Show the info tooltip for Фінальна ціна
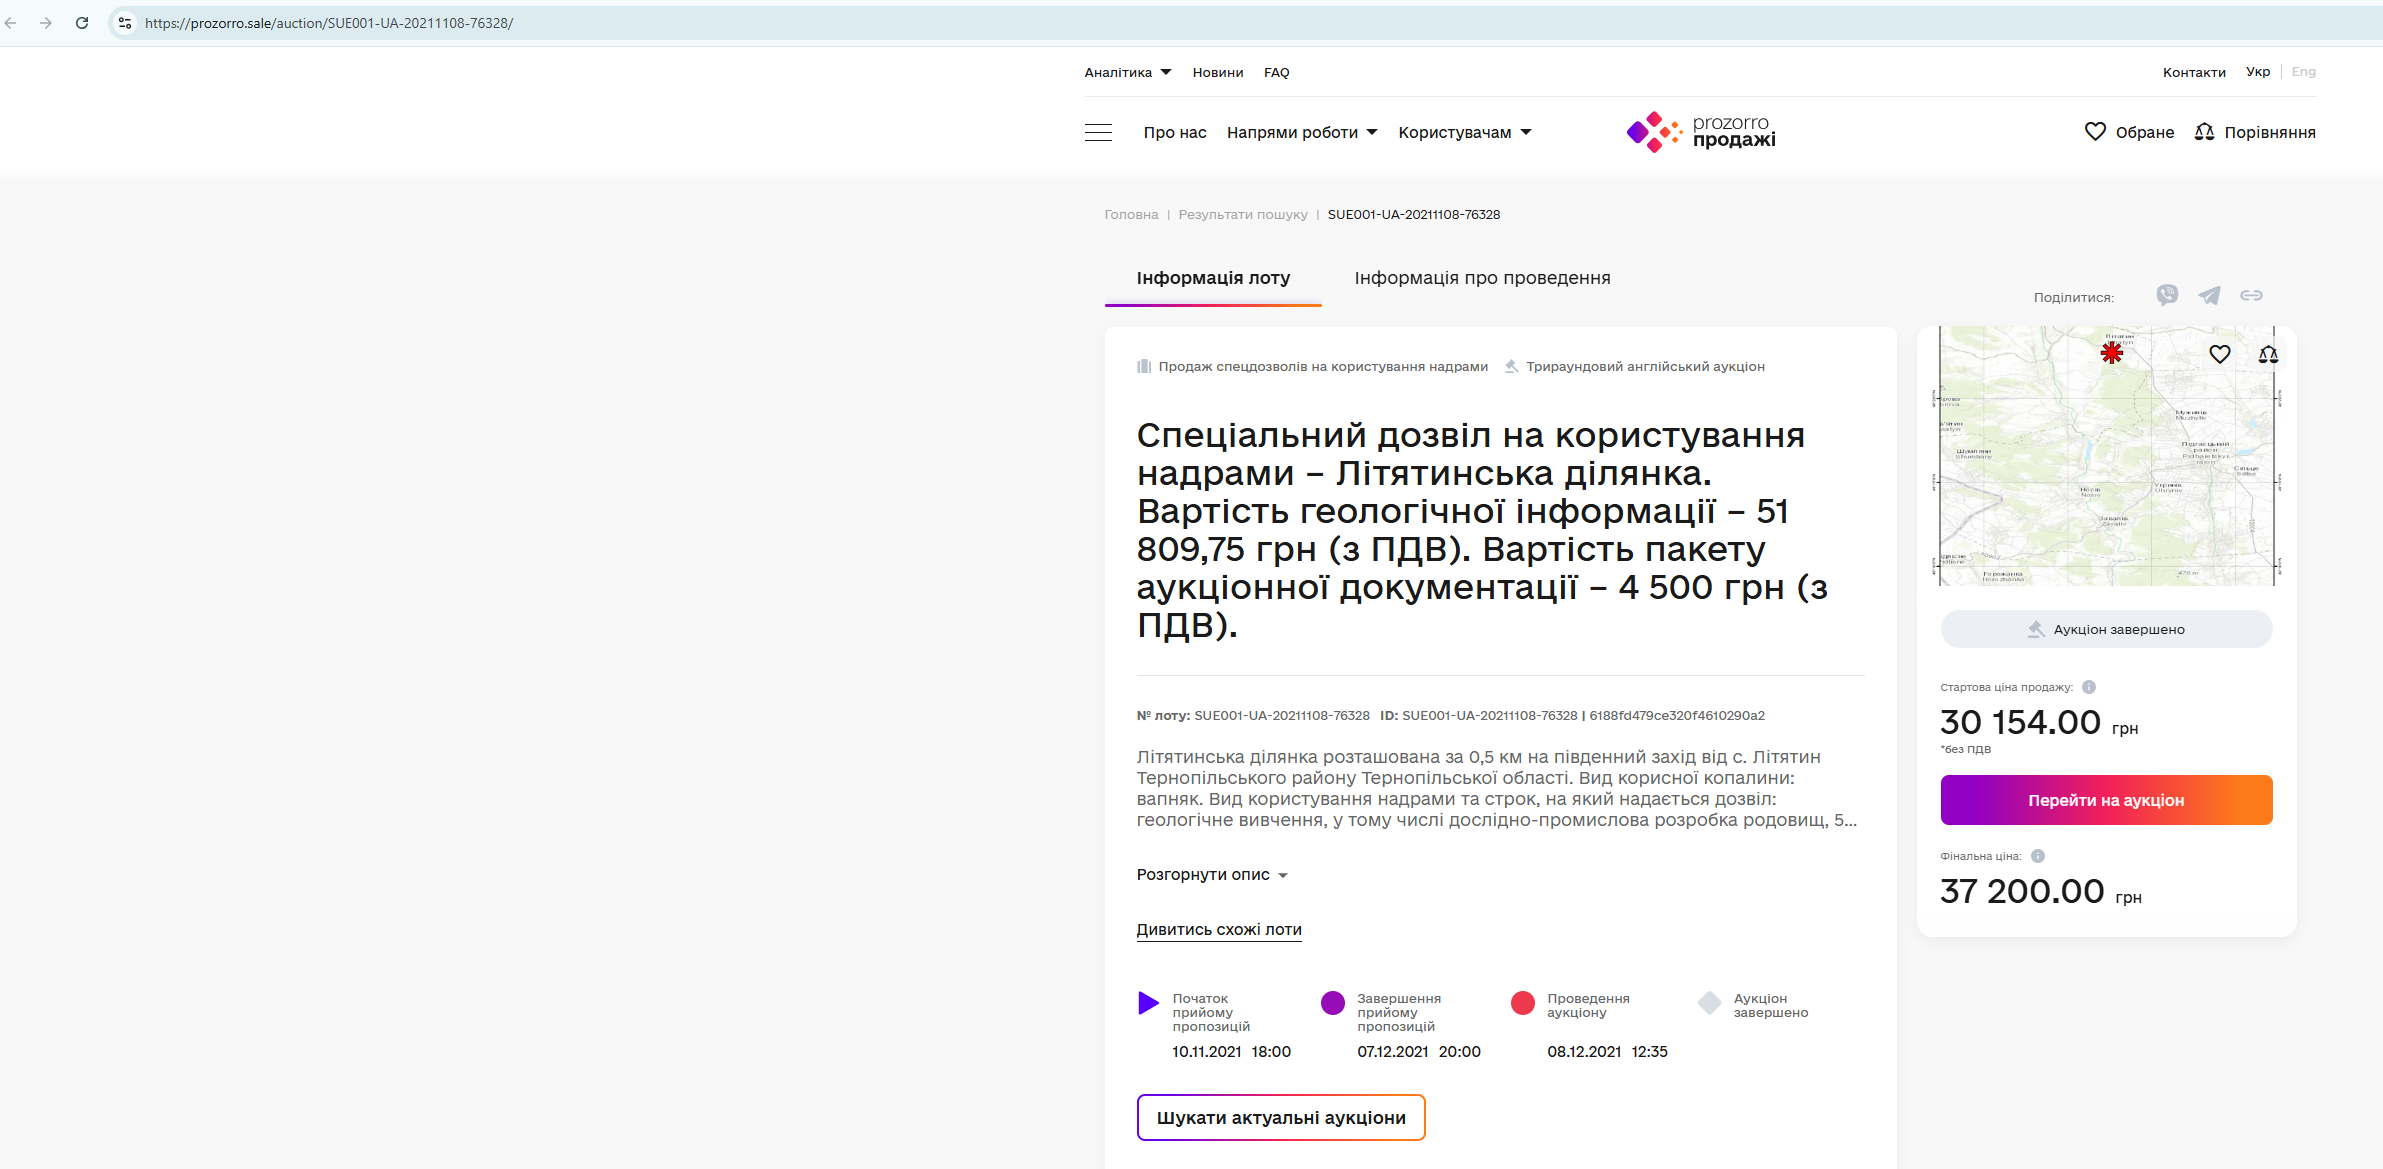Viewport: 2383px width, 1169px height. pyautogui.click(x=2038, y=856)
